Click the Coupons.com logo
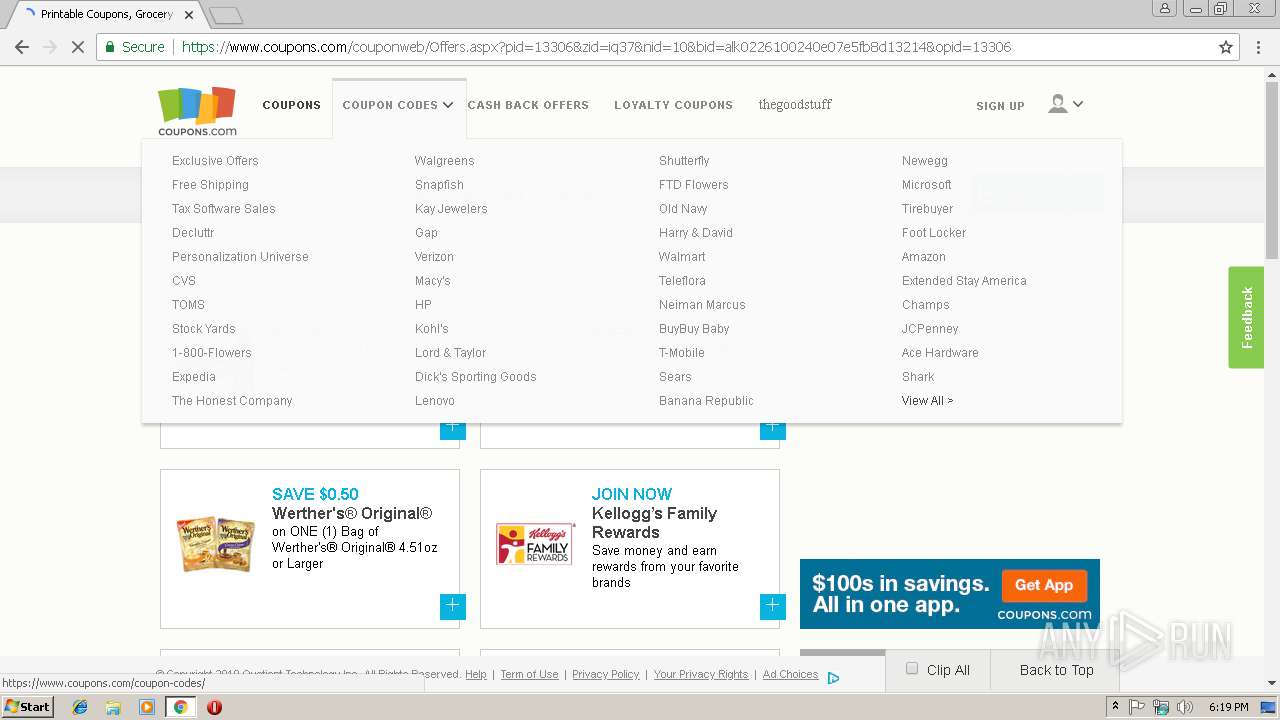Image resolution: width=1280 pixels, height=720 pixels. [197, 111]
